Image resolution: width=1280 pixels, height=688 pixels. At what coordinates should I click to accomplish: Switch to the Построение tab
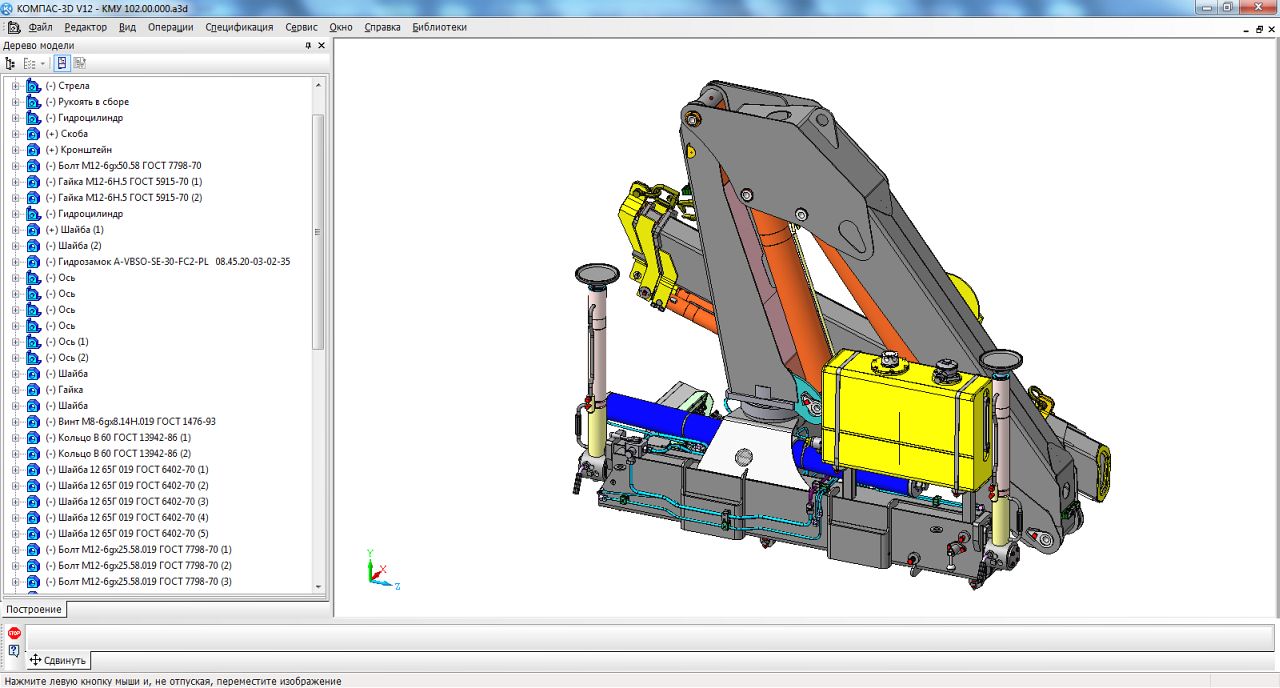click(x=33, y=609)
